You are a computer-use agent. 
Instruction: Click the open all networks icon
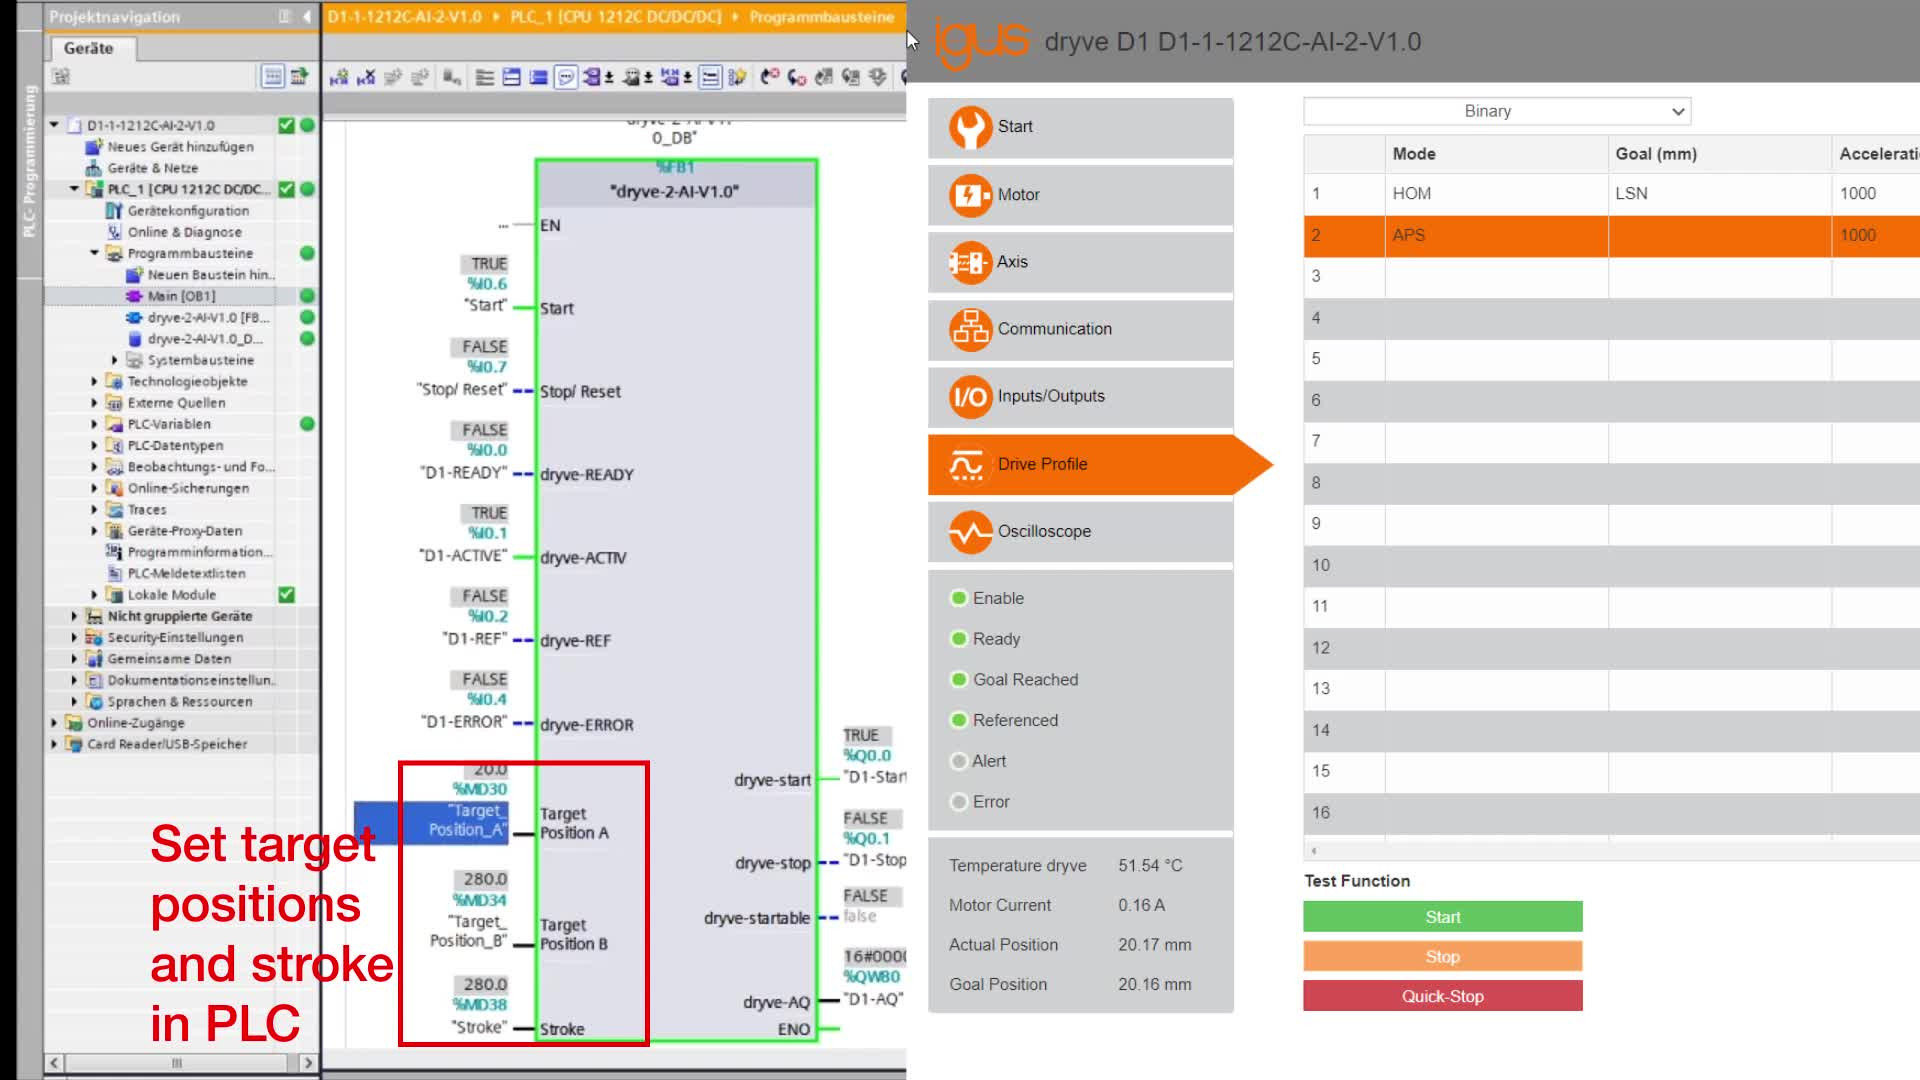511,77
